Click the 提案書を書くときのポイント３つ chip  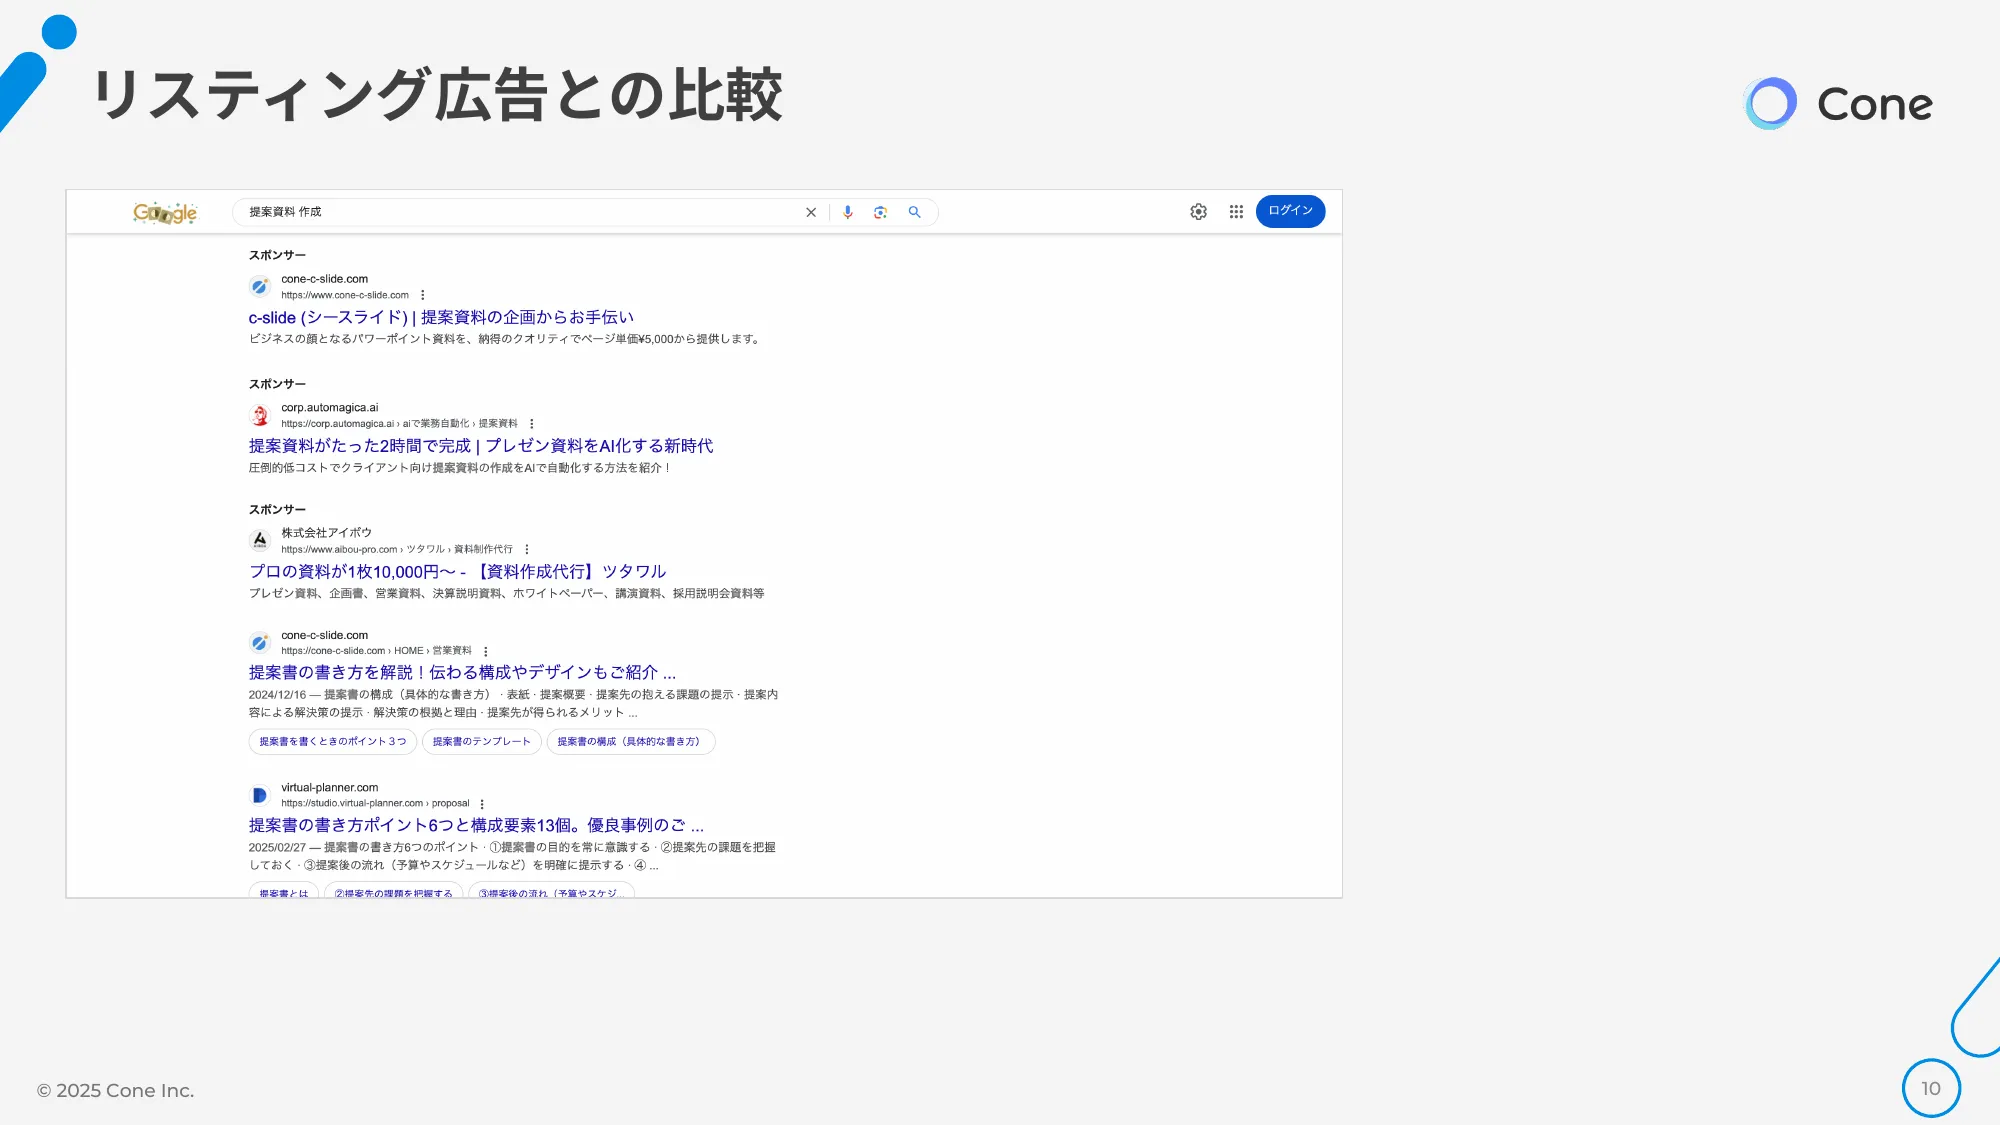coord(331,741)
